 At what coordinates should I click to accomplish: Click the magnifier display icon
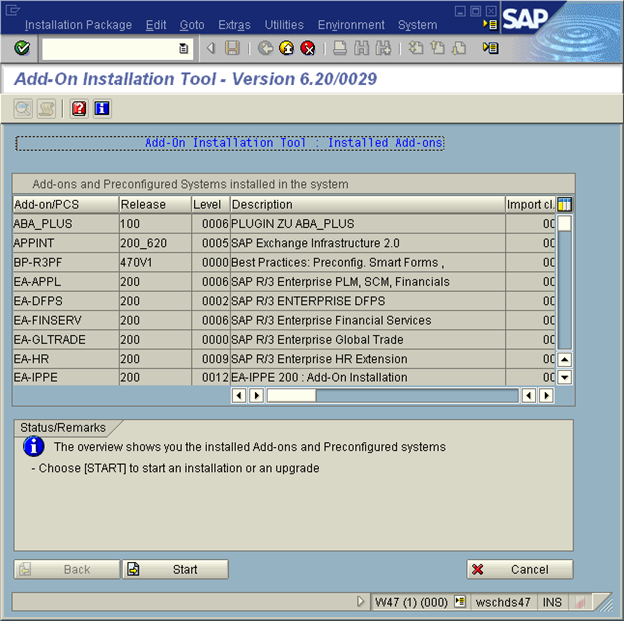click(23, 109)
